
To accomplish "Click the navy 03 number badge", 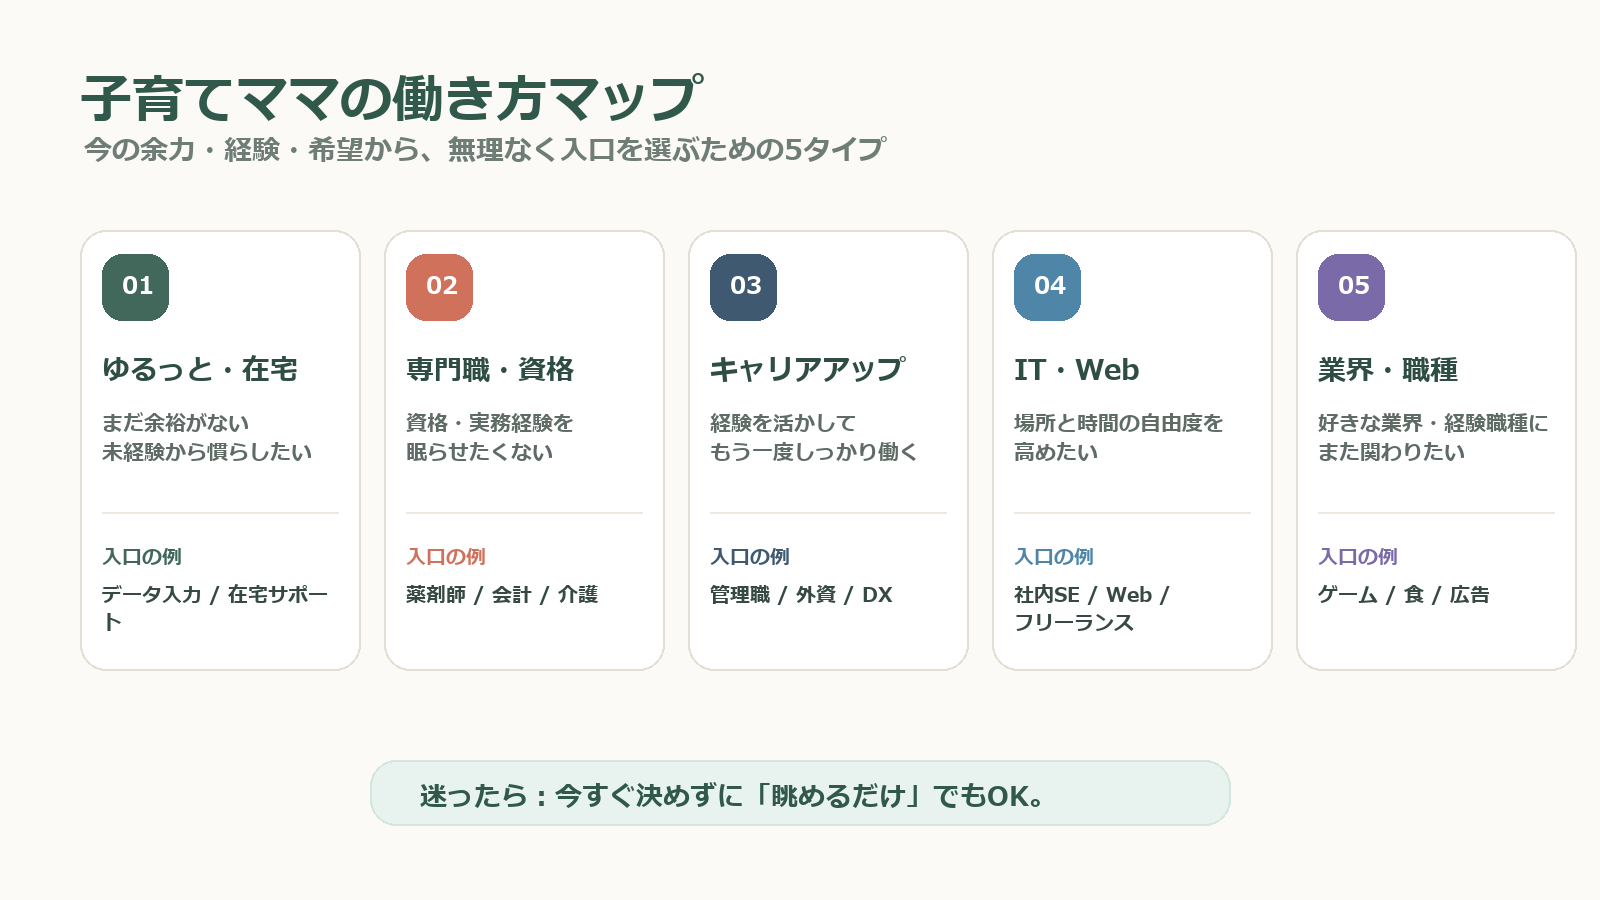I will coord(743,287).
